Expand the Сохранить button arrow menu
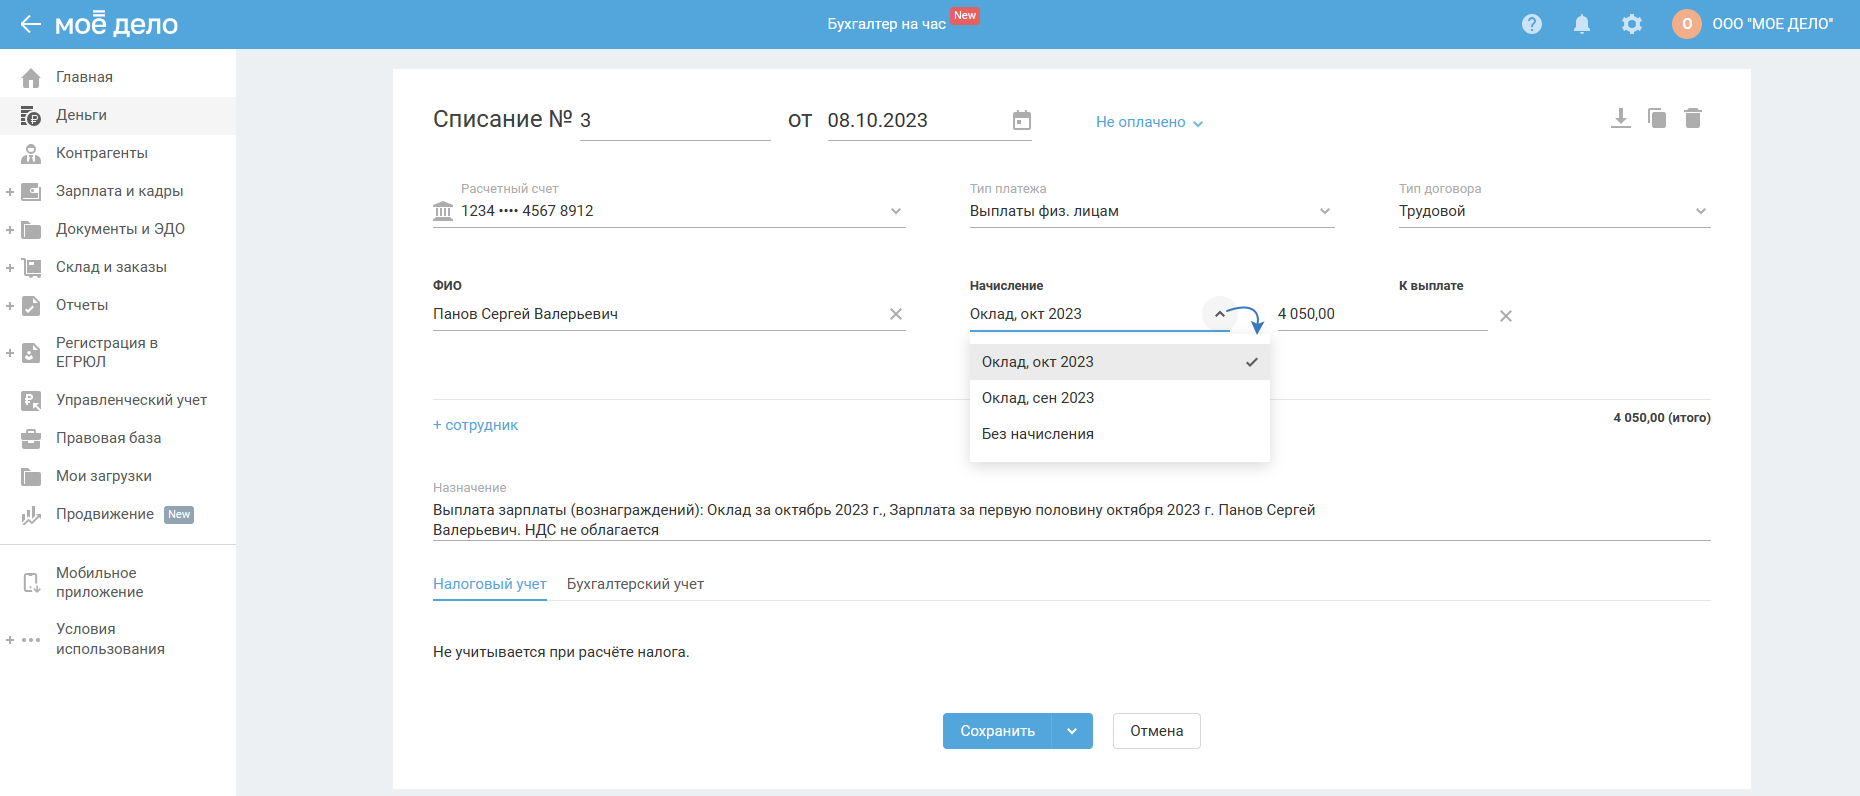This screenshot has height=796, width=1860. [x=1072, y=731]
